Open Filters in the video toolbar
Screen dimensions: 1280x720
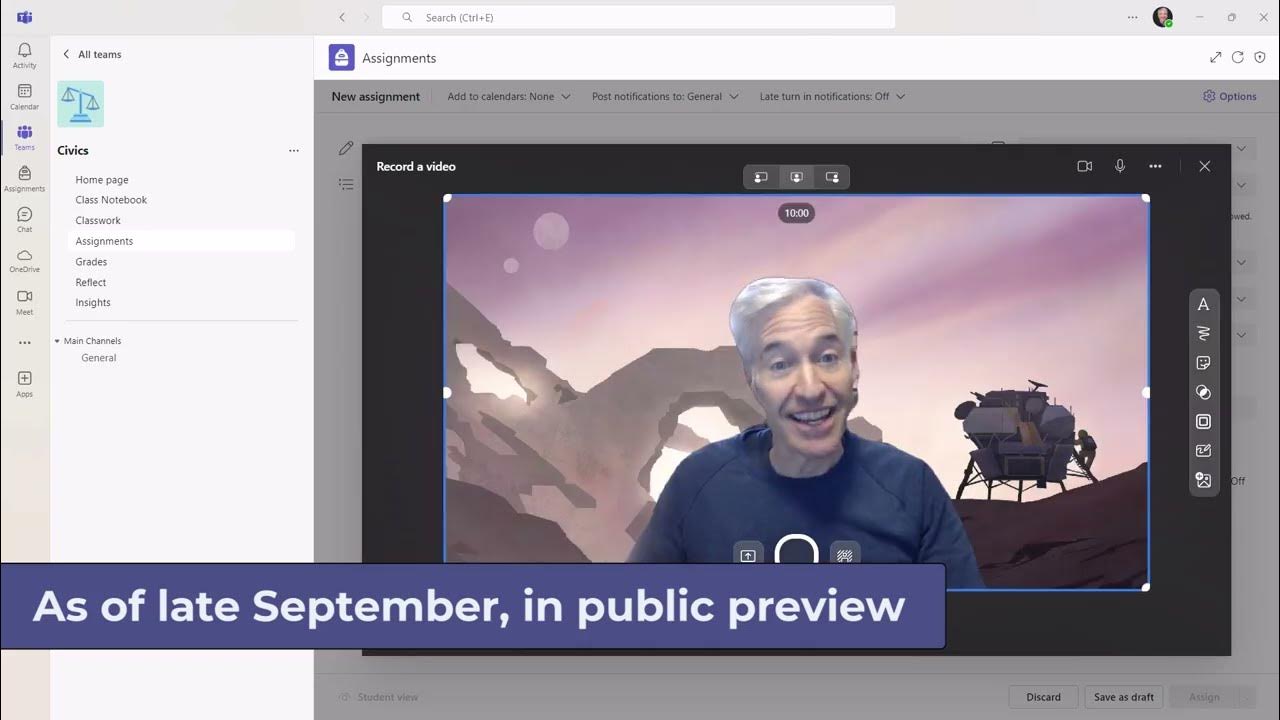1203,392
